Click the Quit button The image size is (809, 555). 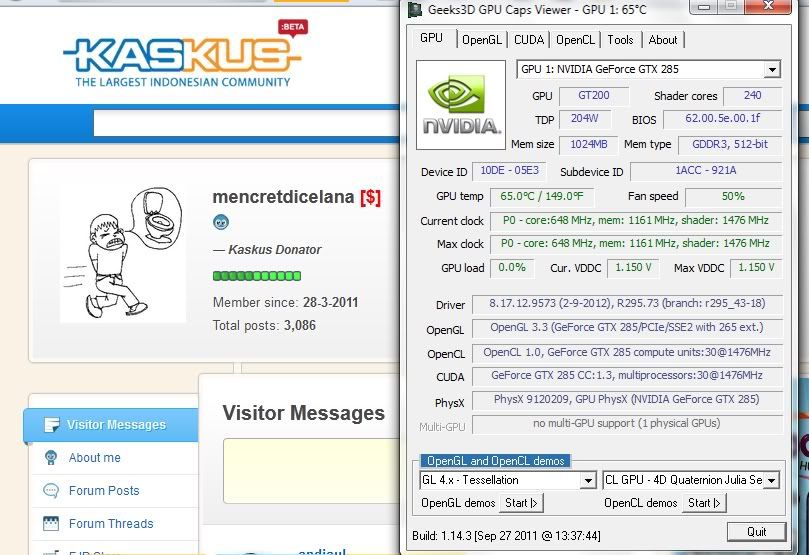[x=756, y=532]
